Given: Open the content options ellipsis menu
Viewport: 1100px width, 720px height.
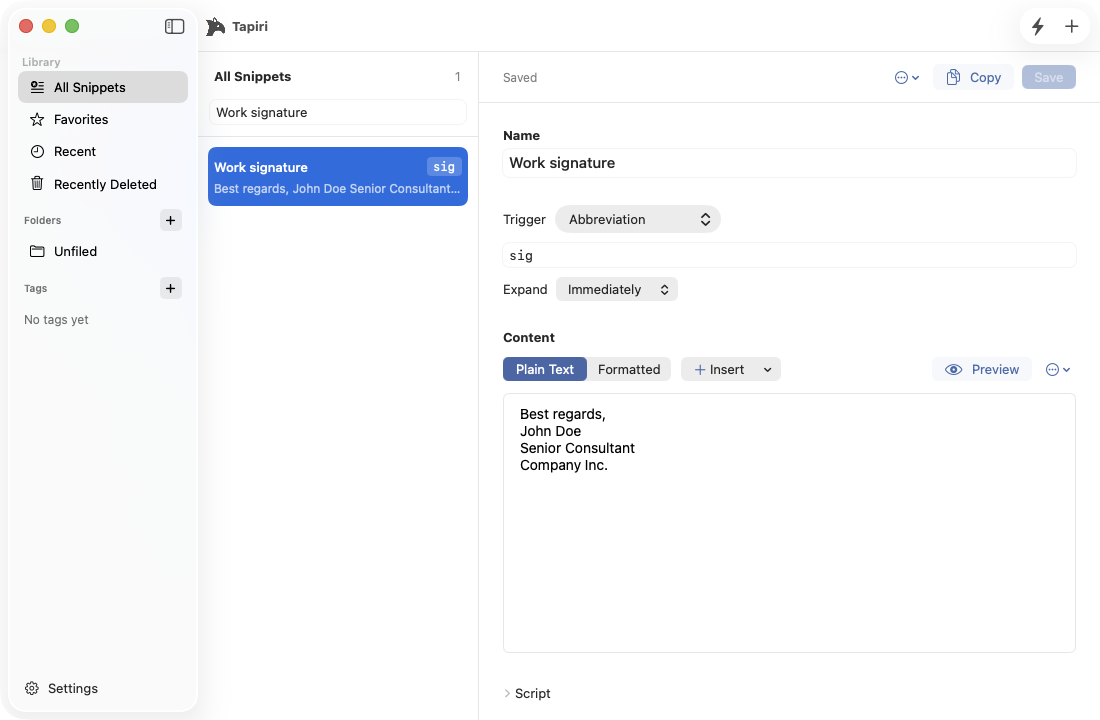Looking at the screenshot, I should tap(1058, 370).
